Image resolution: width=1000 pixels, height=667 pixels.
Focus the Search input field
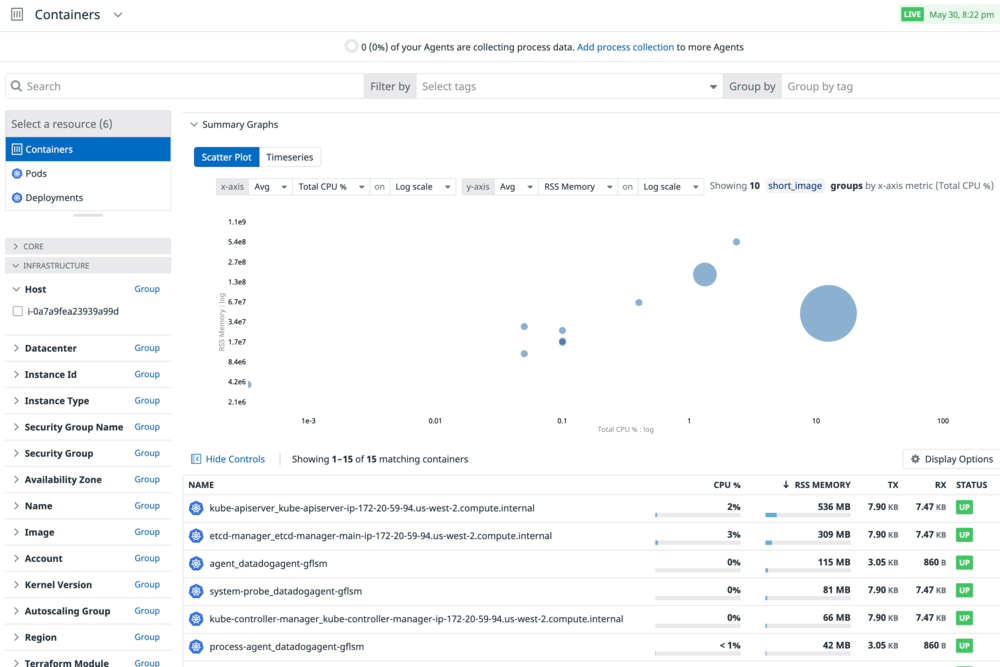click(185, 86)
